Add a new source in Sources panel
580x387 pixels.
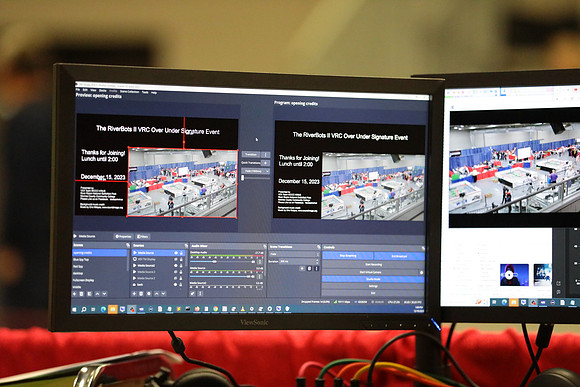tap(134, 294)
